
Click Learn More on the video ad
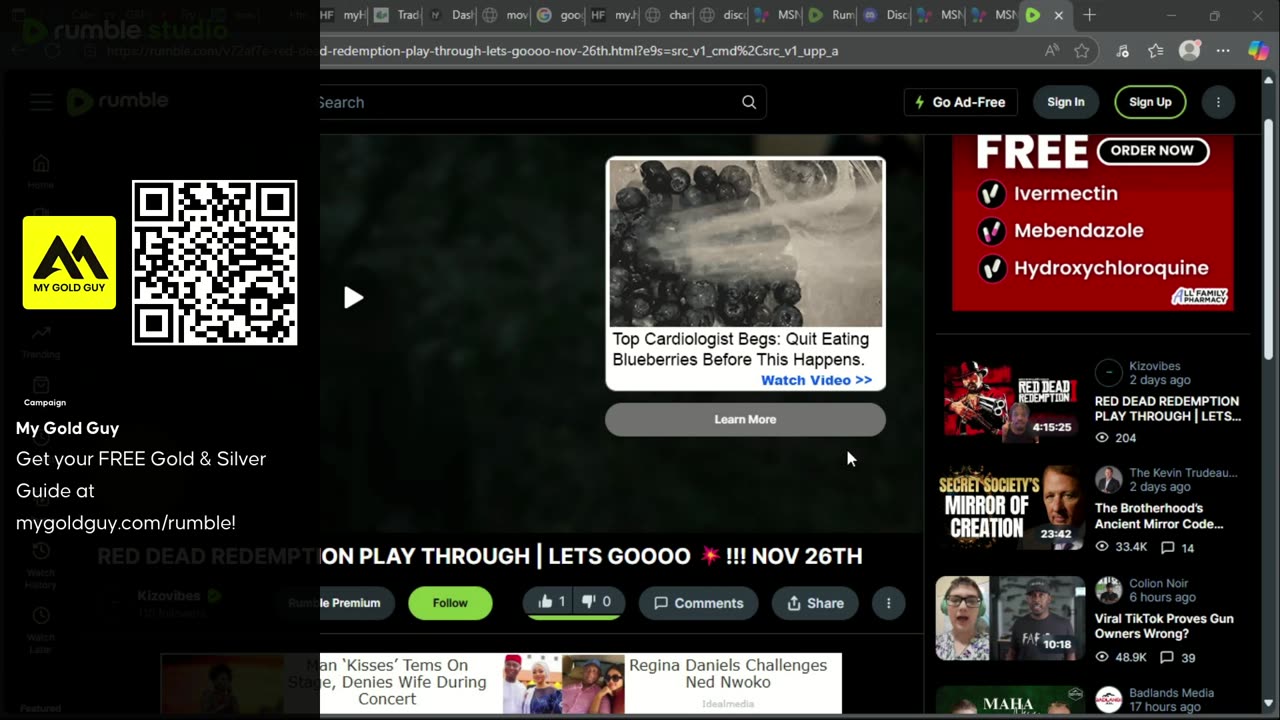point(745,419)
